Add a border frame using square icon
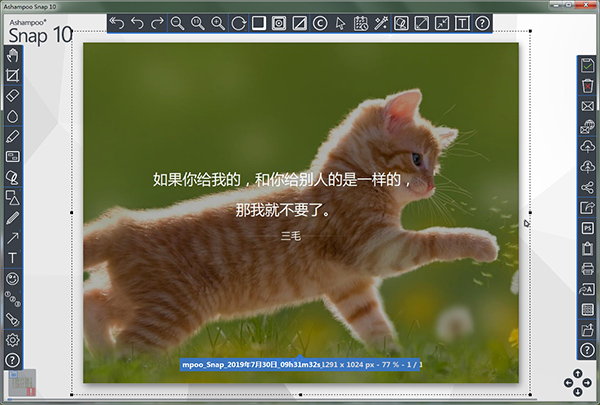Viewport: 600px width, 405px height. [259, 23]
